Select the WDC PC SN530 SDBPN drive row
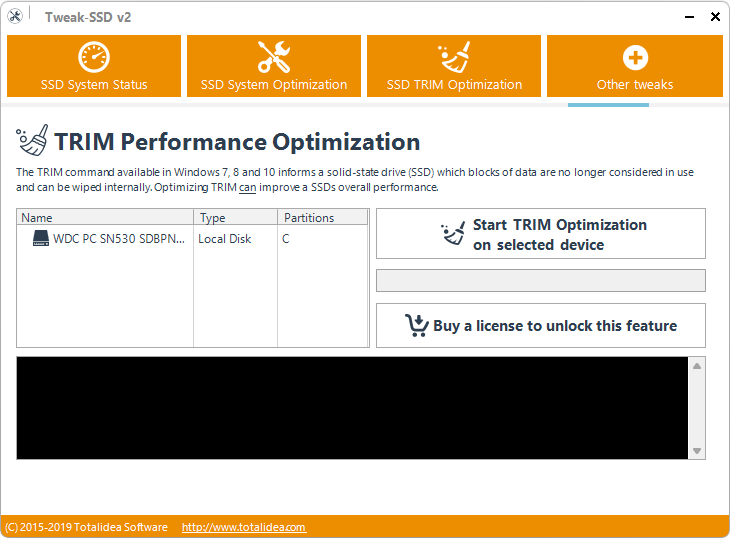This screenshot has width=730, height=538. pyautogui.click(x=193, y=239)
